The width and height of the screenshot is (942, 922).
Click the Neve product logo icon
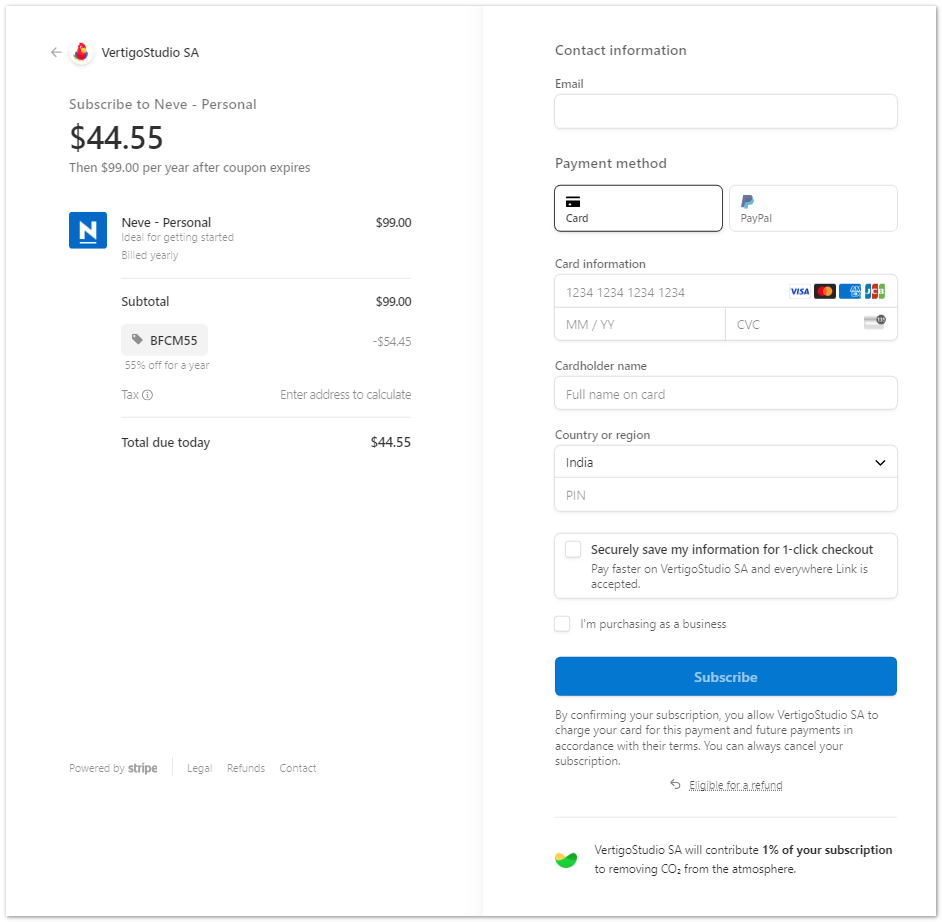pyautogui.click(x=88, y=230)
